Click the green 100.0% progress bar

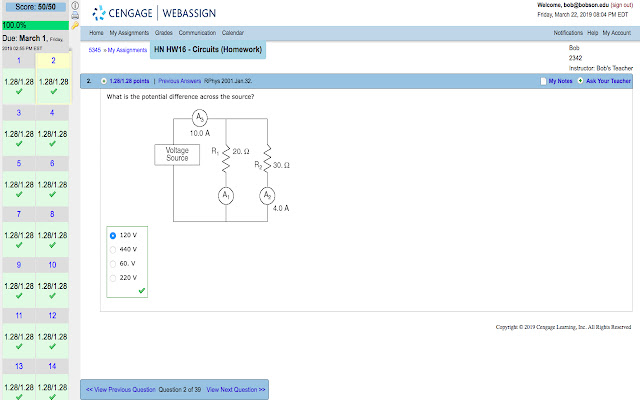pyautogui.click(x=36, y=25)
